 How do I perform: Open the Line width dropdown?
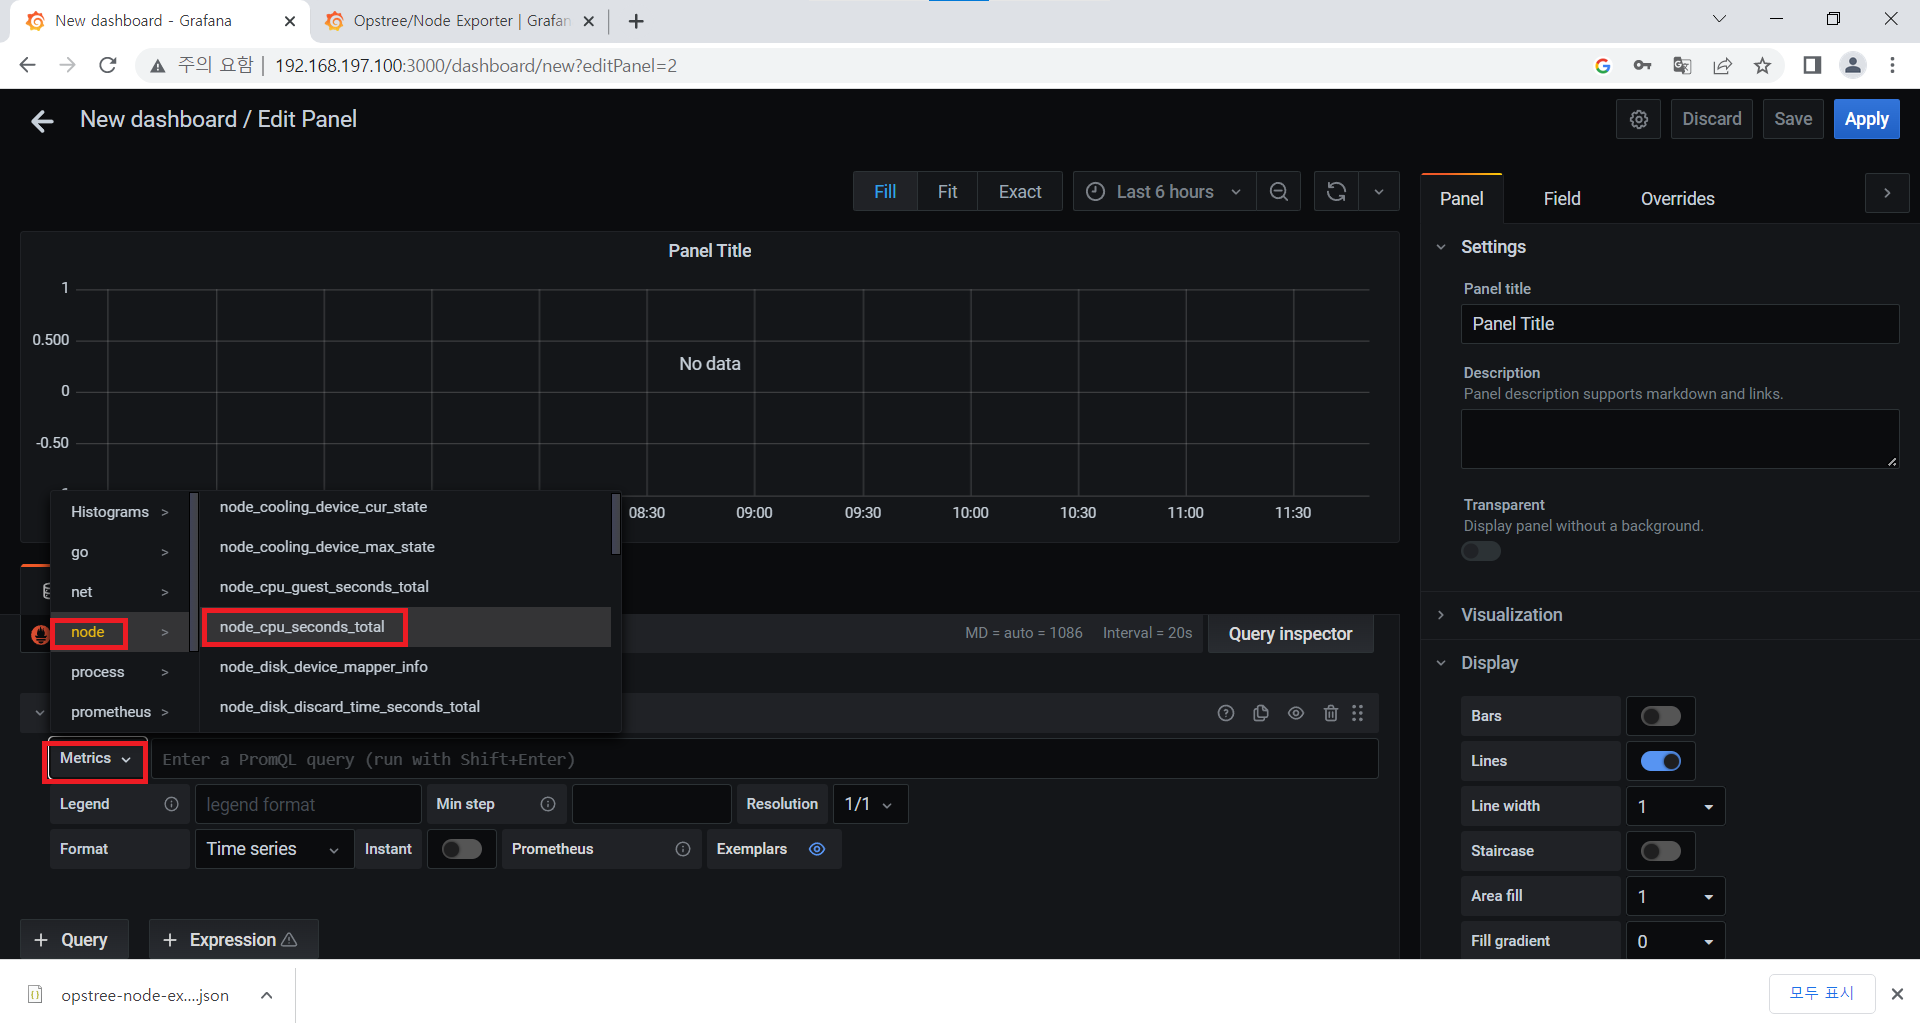(x=1675, y=806)
